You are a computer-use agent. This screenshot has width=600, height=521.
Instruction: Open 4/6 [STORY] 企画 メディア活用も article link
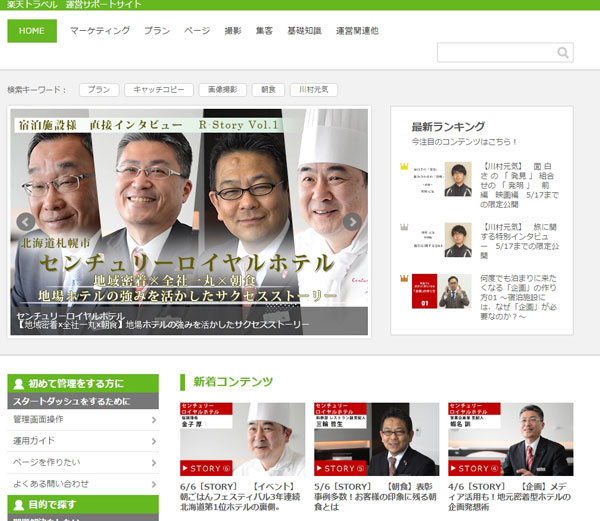(509, 497)
